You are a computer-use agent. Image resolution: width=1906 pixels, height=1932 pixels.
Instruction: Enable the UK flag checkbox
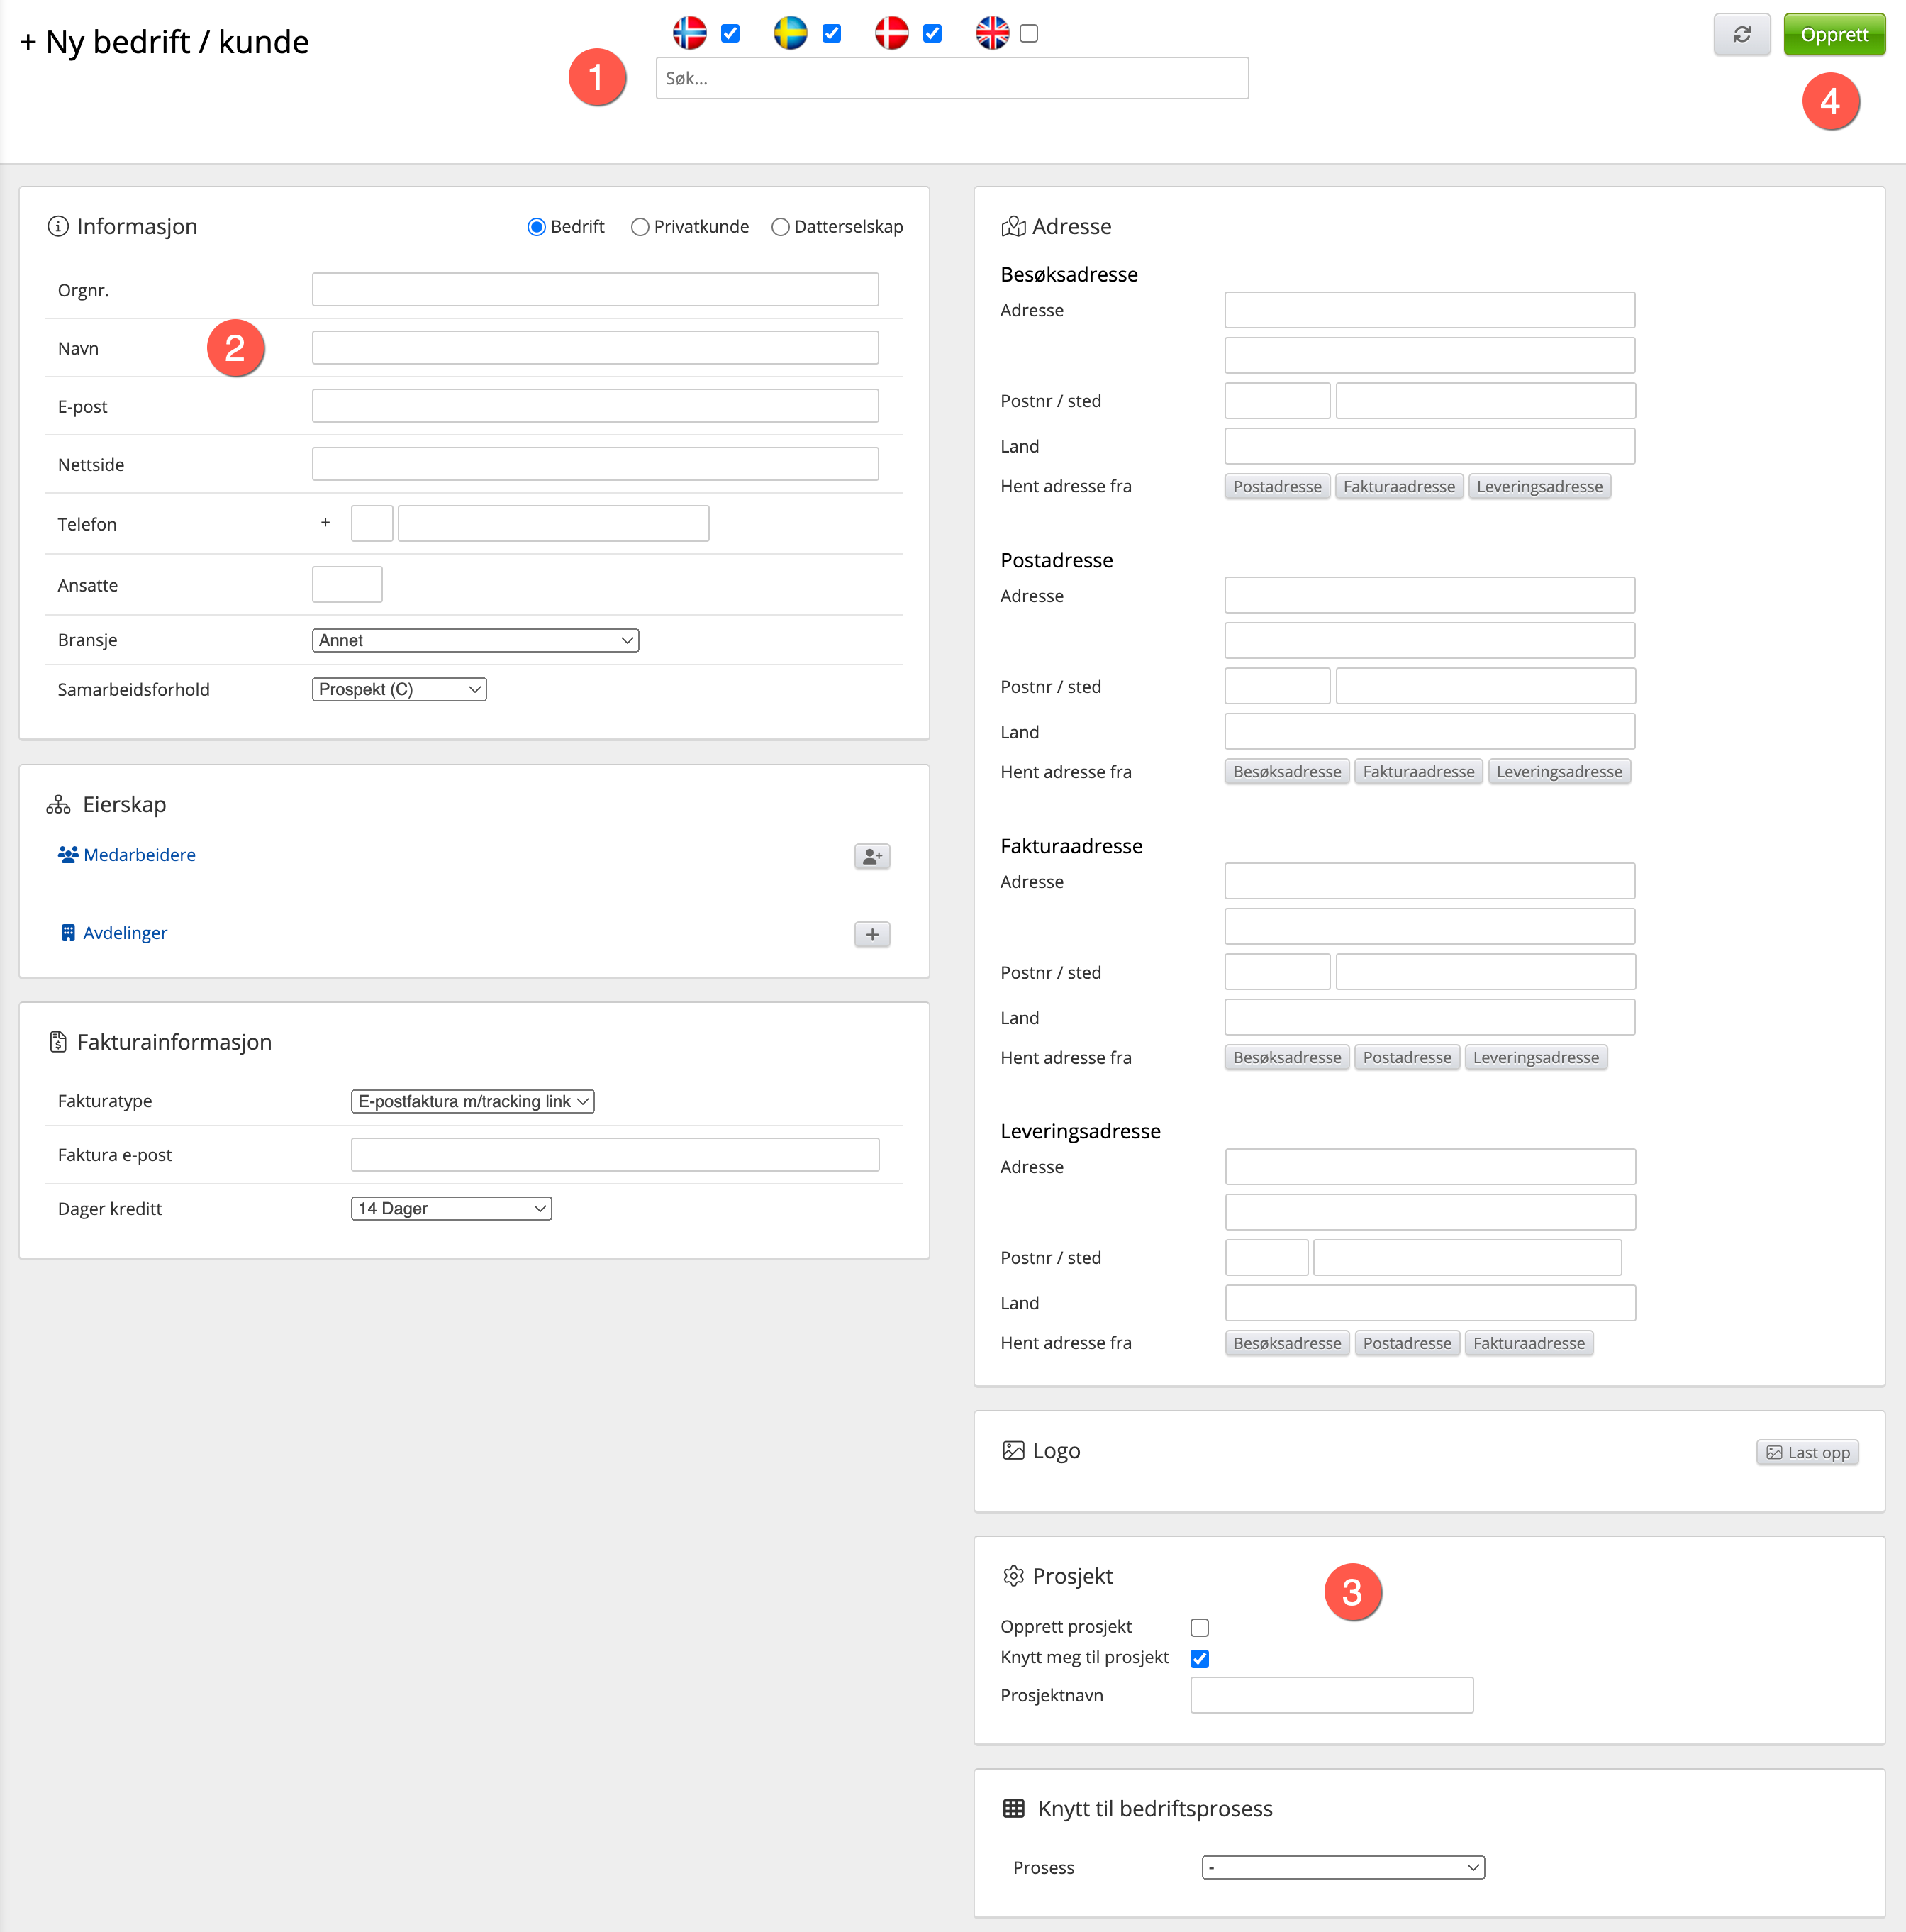click(x=1029, y=34)
